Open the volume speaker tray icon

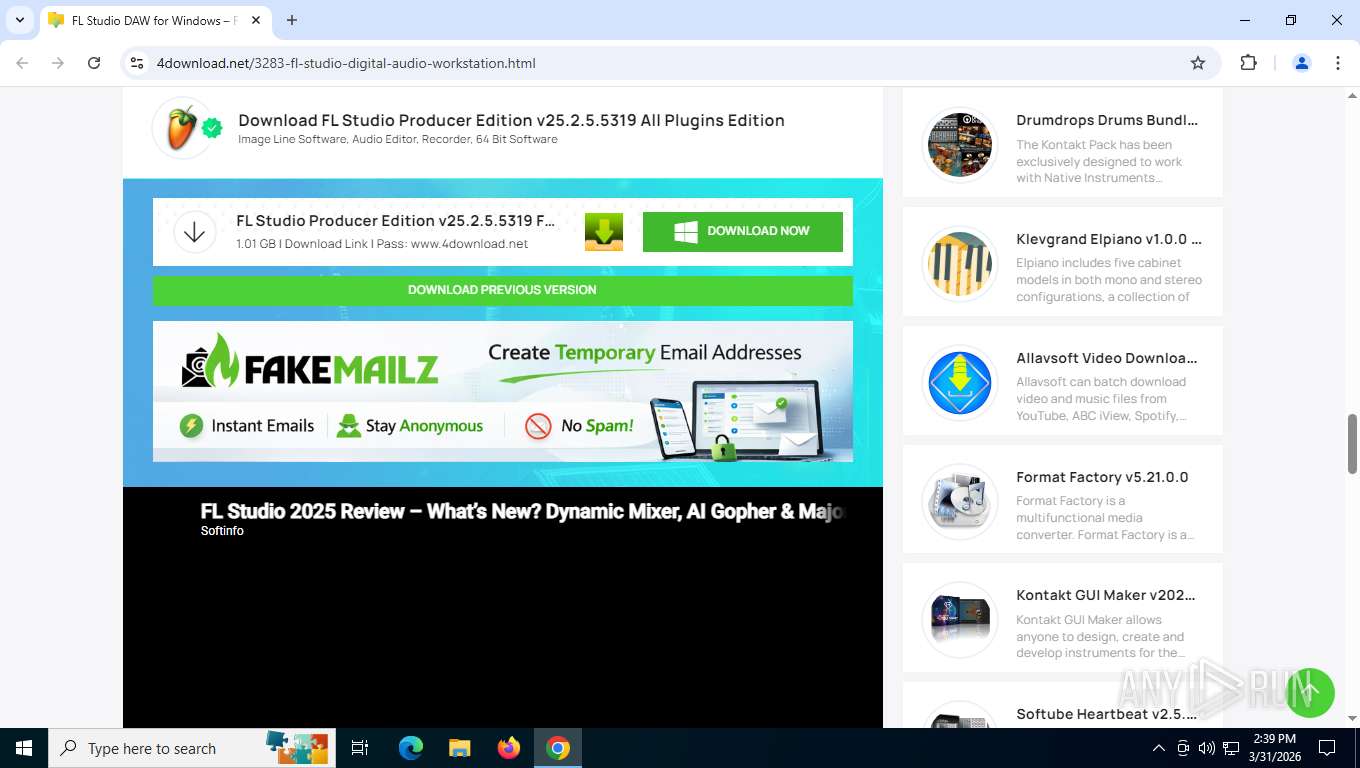click(x=1206, y=748)
